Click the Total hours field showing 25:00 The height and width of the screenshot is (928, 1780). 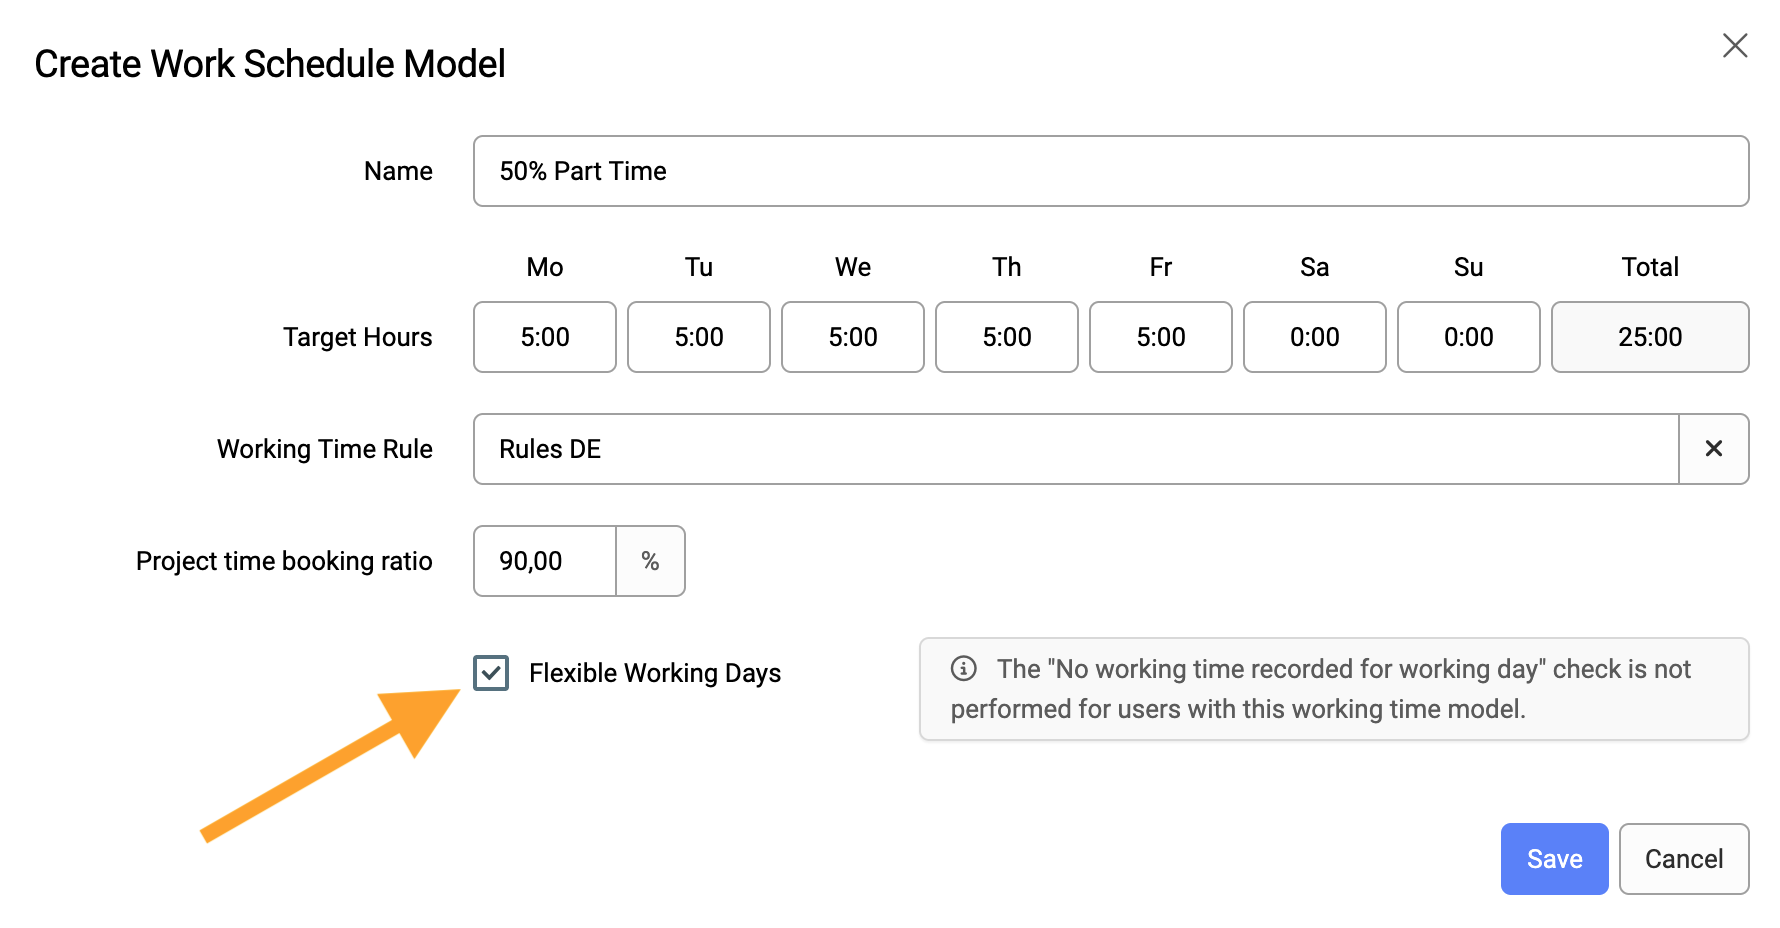coord(1650,337)
